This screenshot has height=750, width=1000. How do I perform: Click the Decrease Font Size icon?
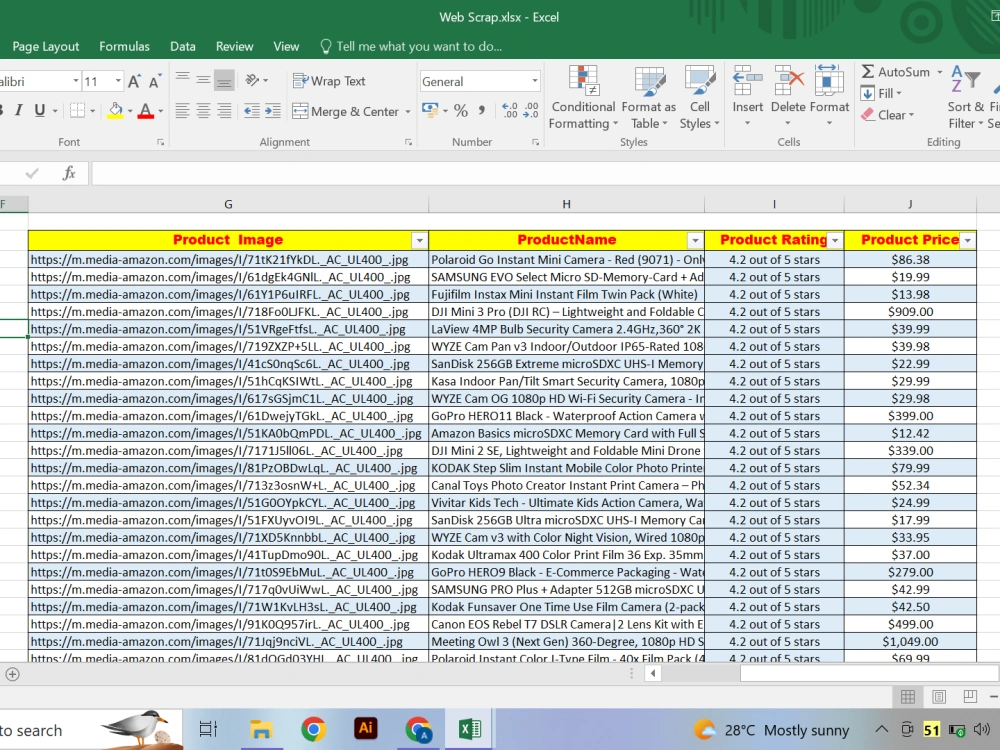coord(154,81)
